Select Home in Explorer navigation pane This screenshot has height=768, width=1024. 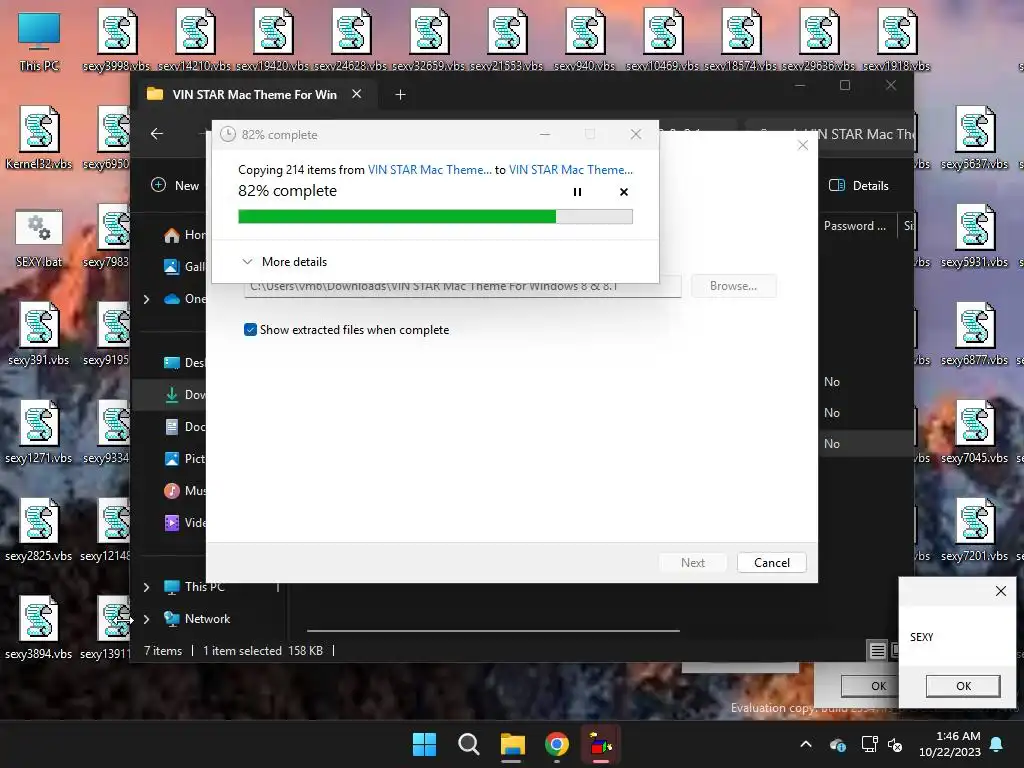coord(184,235)
